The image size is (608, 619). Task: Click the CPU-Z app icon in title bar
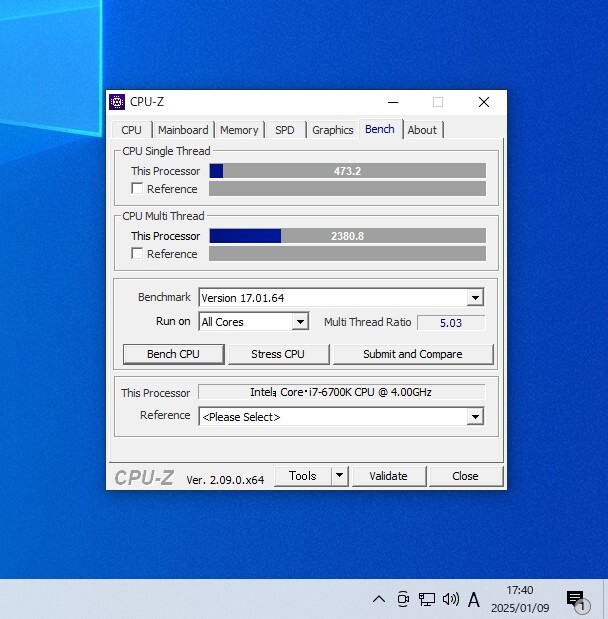117,102
